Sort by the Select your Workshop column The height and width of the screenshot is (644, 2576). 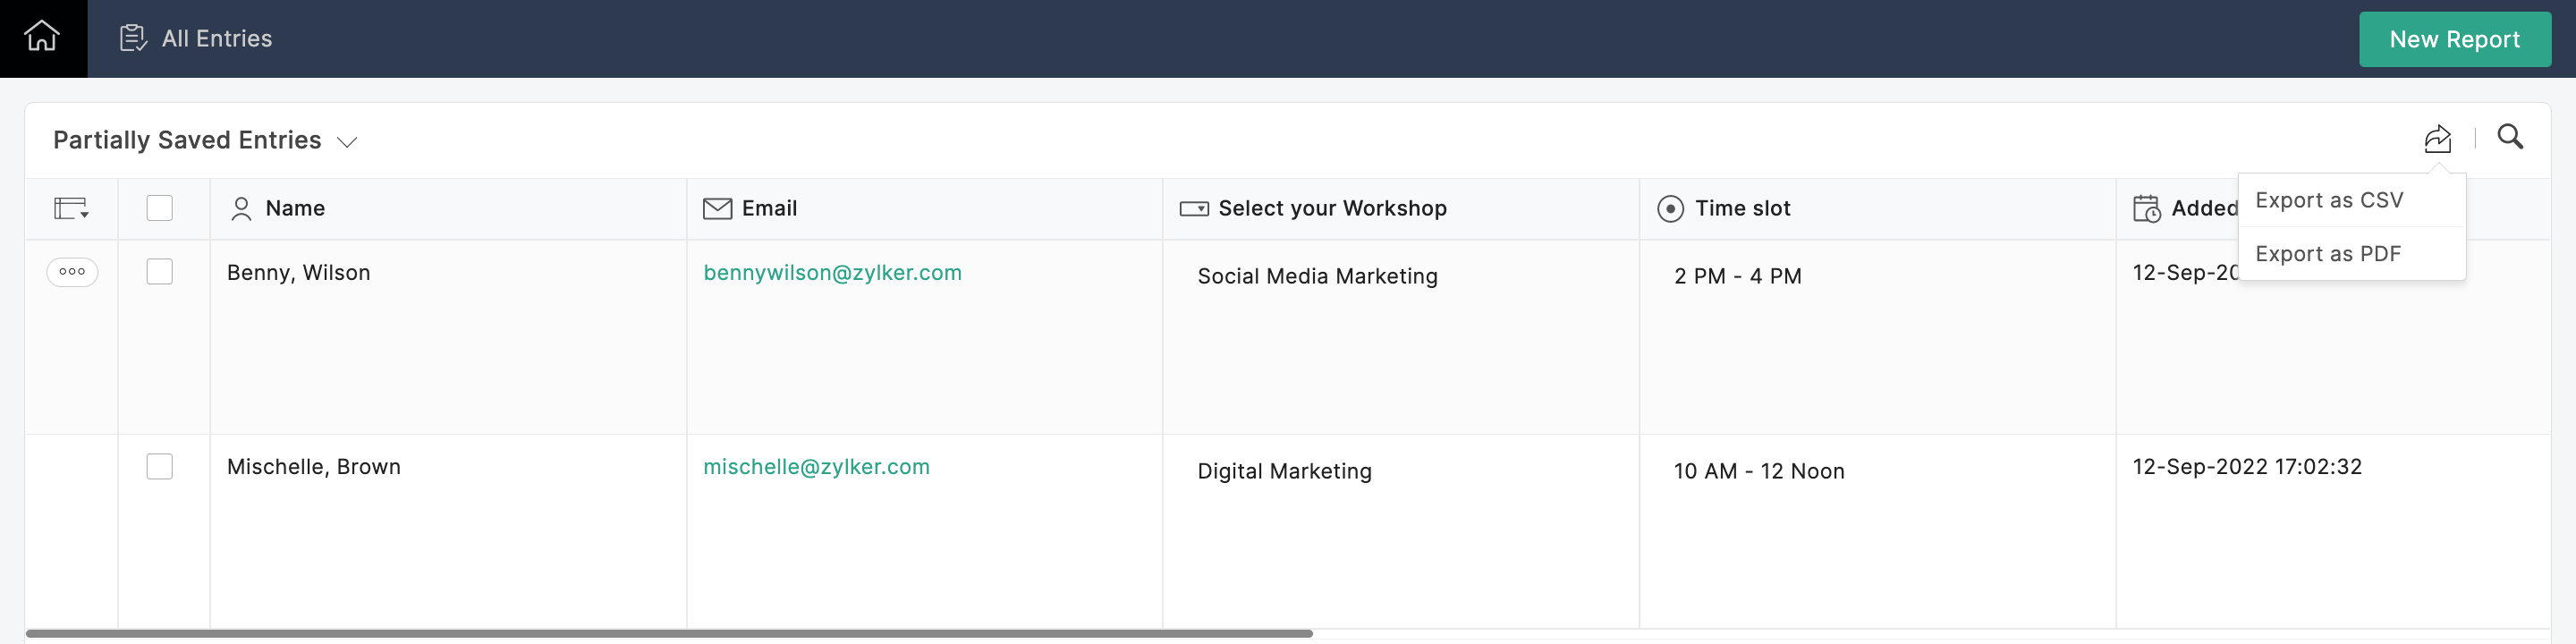(1331, 208)
